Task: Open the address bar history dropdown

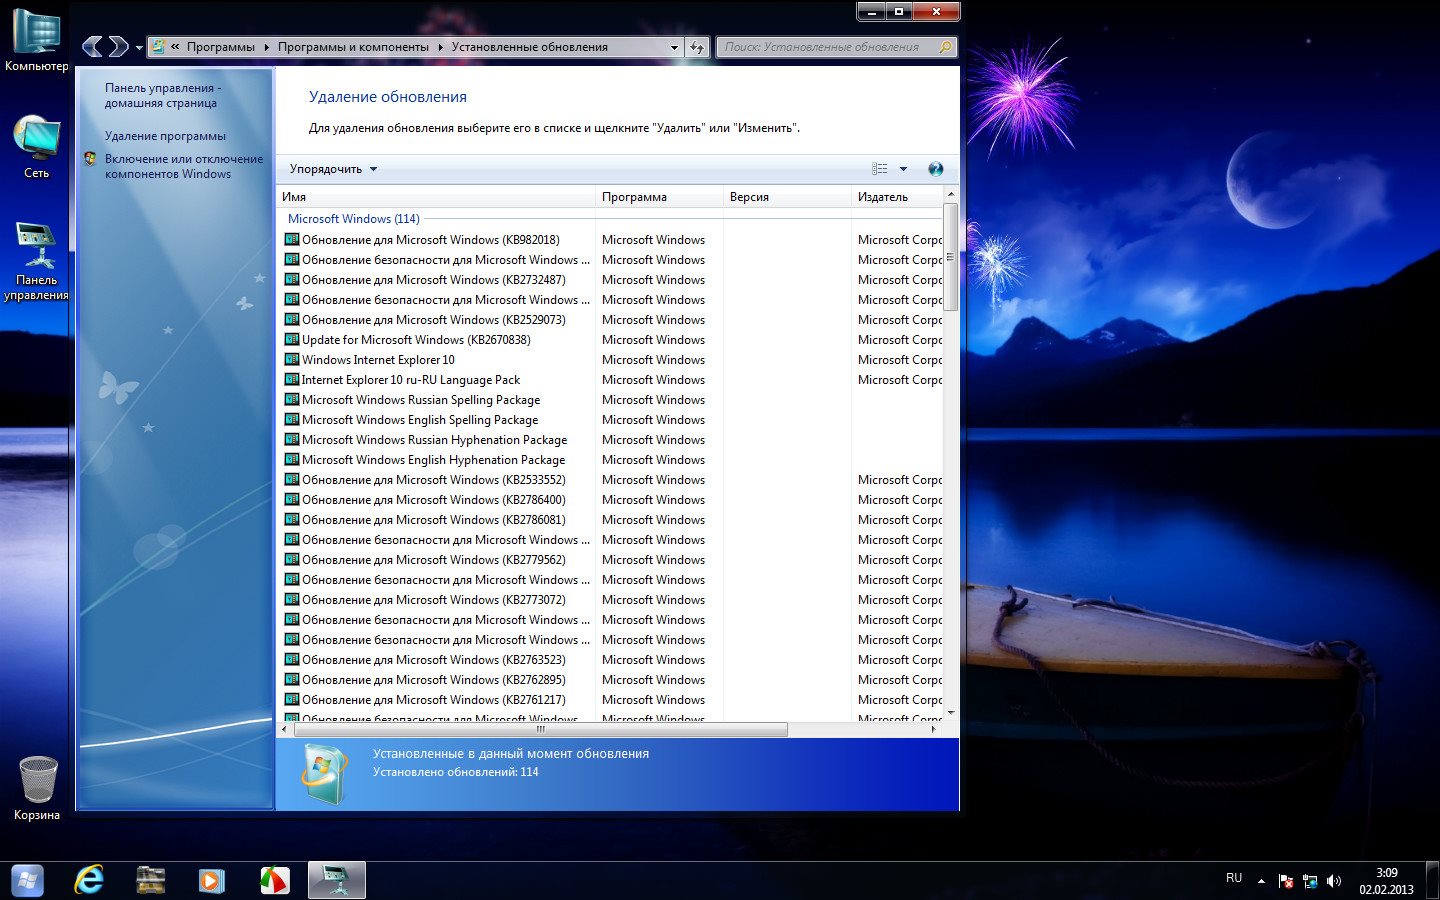Action: 674,47
